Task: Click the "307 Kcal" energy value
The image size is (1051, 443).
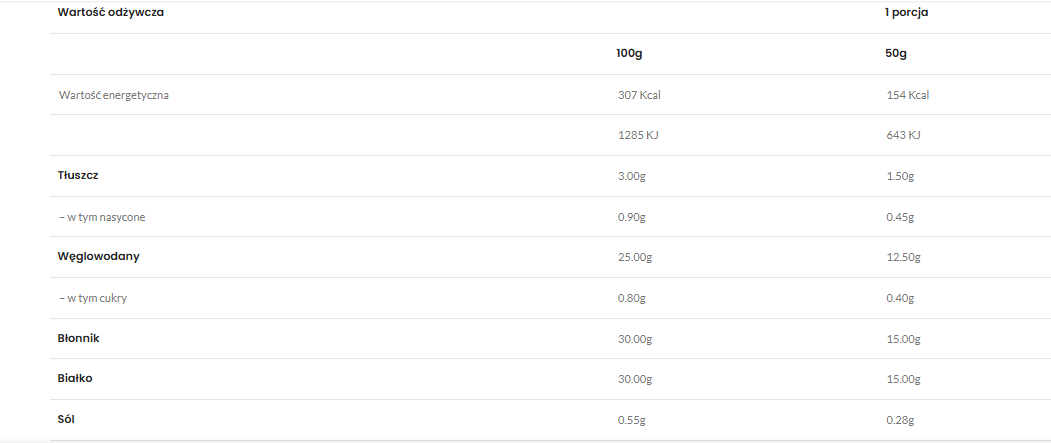Action: click(x=639, y=95)
